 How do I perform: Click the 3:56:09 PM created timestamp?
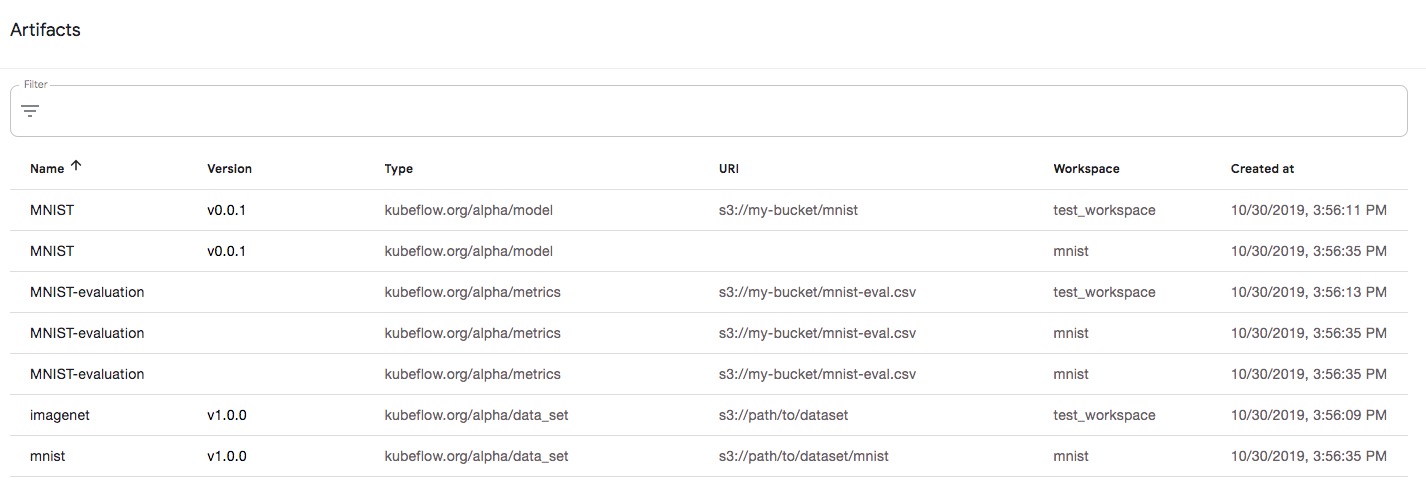[x=1308, y=415]
